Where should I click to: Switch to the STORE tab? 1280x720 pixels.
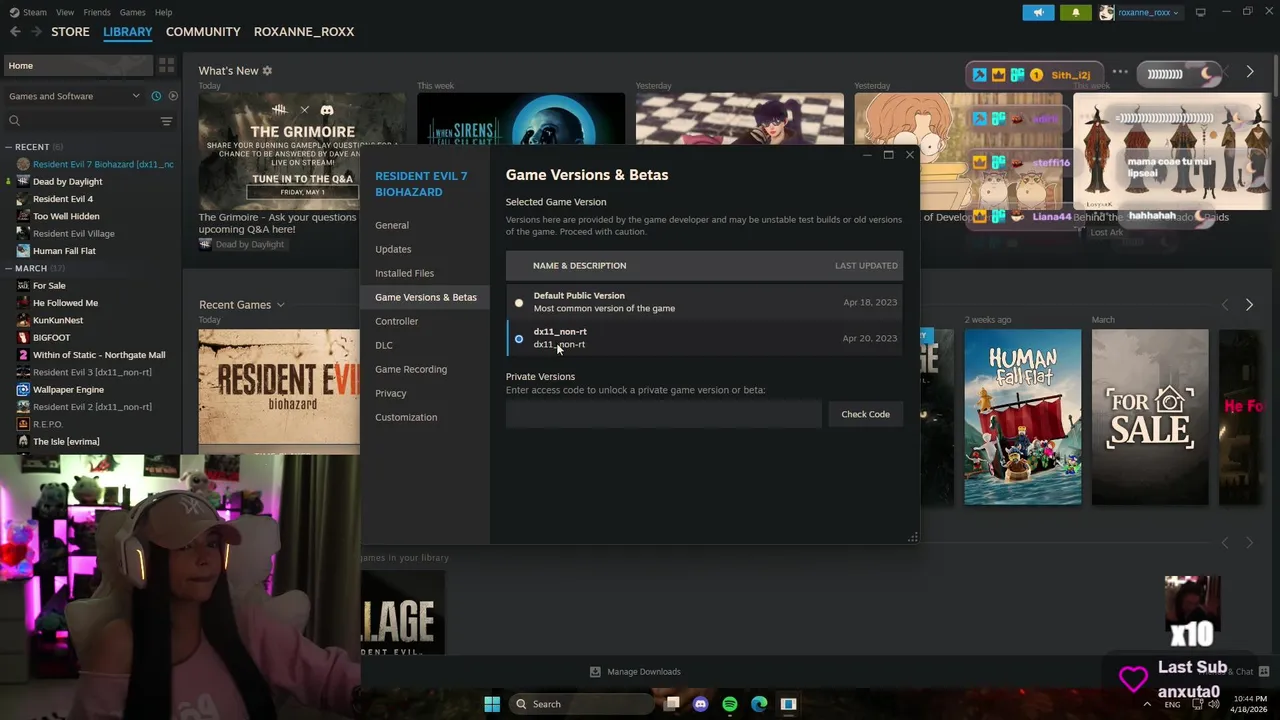pos(70,32)
